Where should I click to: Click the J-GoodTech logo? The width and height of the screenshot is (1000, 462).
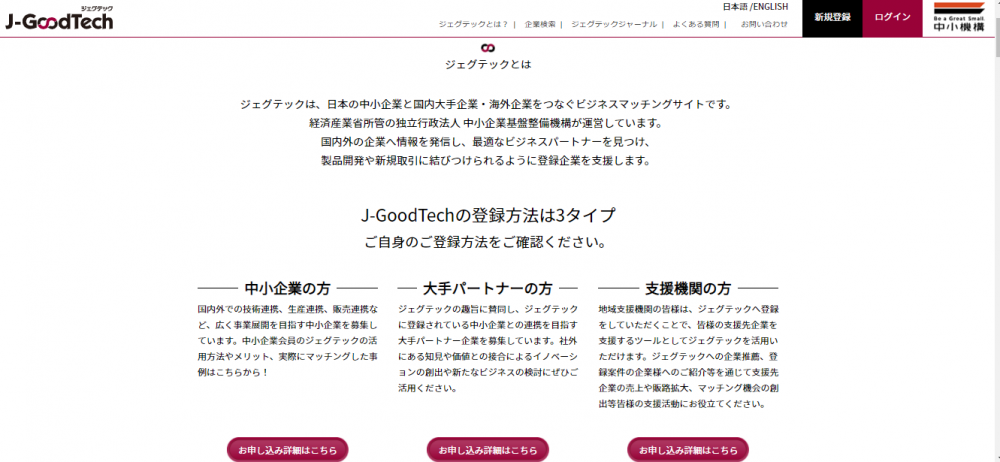pyautogui.click(x=59, y=19)
